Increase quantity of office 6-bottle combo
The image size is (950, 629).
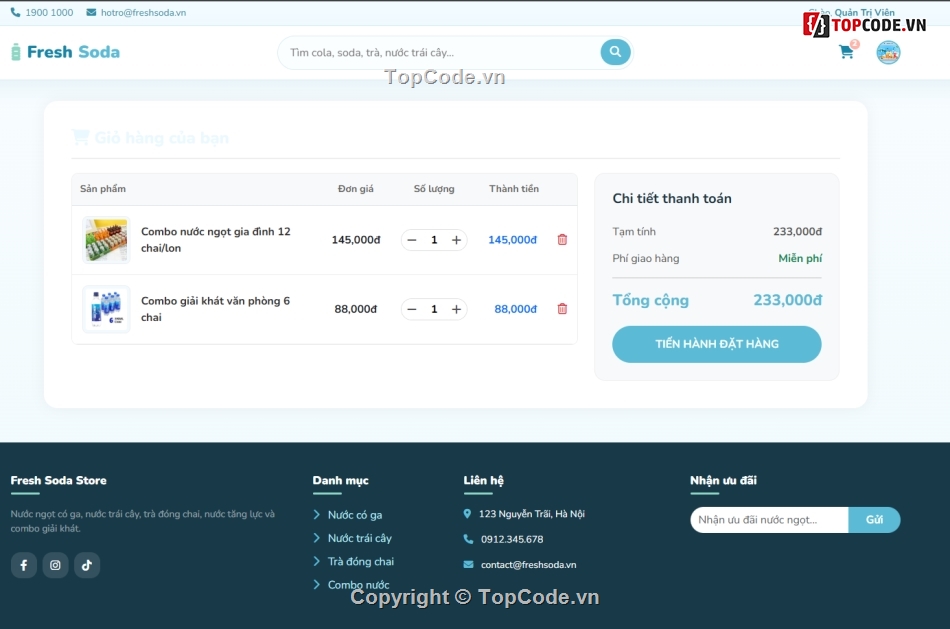[x=456, y=309]
